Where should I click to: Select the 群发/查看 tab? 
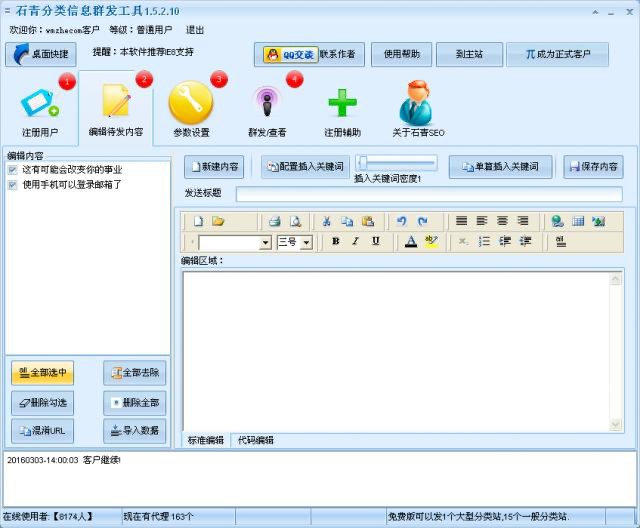[x=267, y=108]
